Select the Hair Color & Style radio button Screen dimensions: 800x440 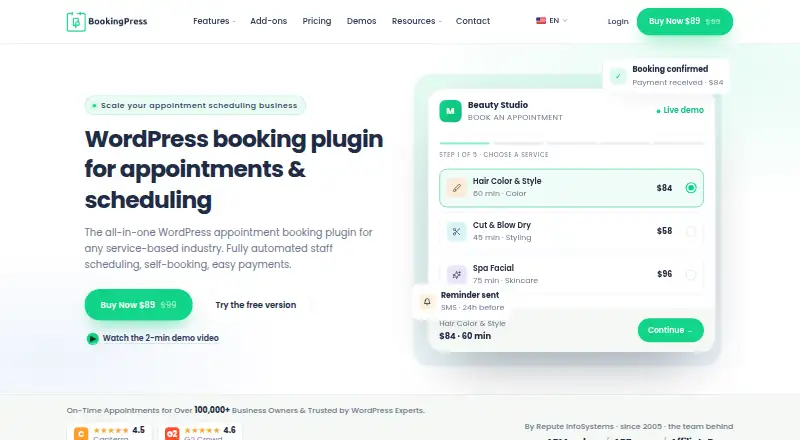click(691, 188)
